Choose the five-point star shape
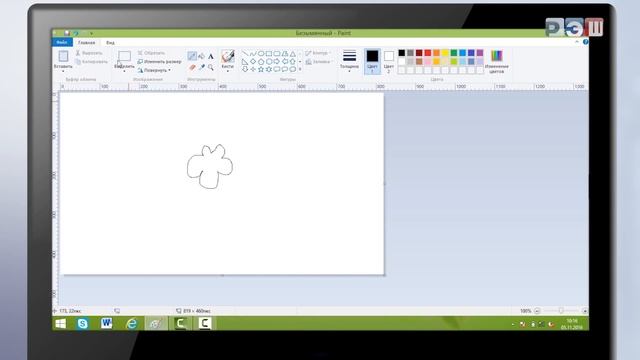This screenshot has width=640, height=360. click(x=261, y=69)
